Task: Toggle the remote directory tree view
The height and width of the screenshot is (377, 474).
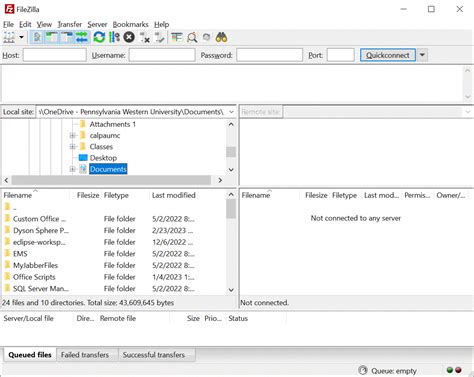Action: (x=67, y=37)
